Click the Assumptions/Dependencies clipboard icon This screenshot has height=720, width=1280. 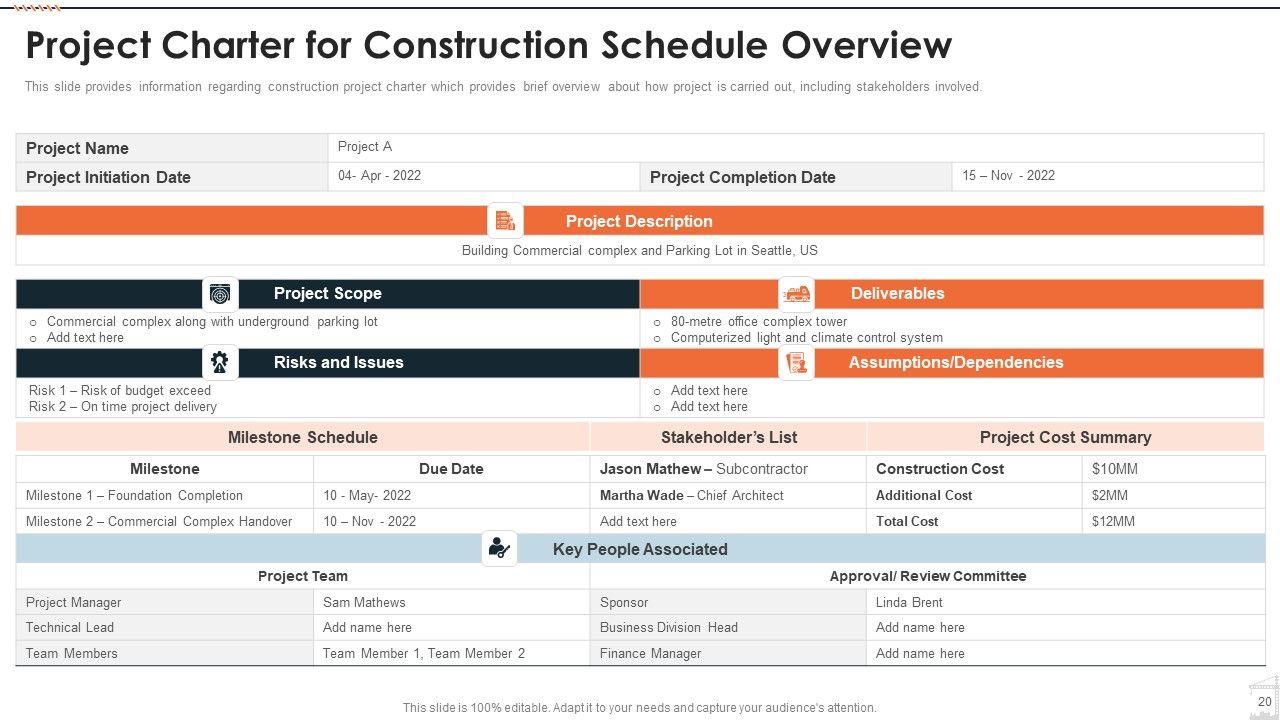797,363
